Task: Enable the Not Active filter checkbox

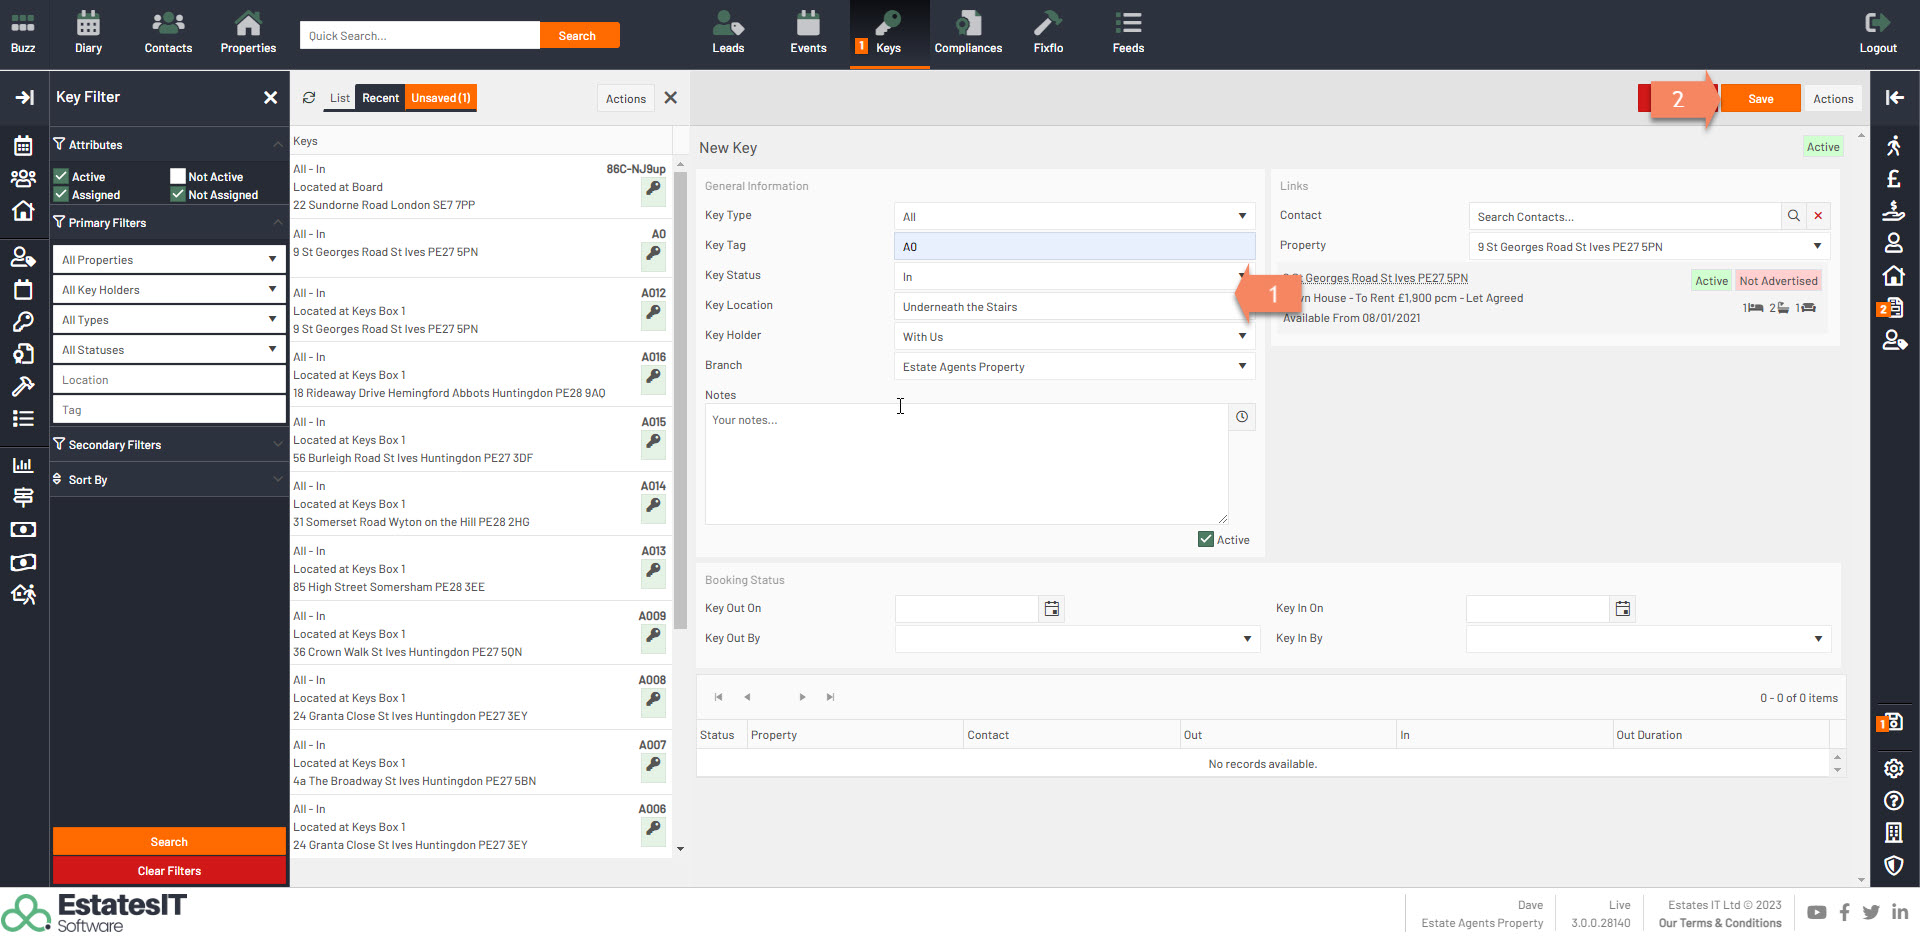Action: click(x=178, y=176)
